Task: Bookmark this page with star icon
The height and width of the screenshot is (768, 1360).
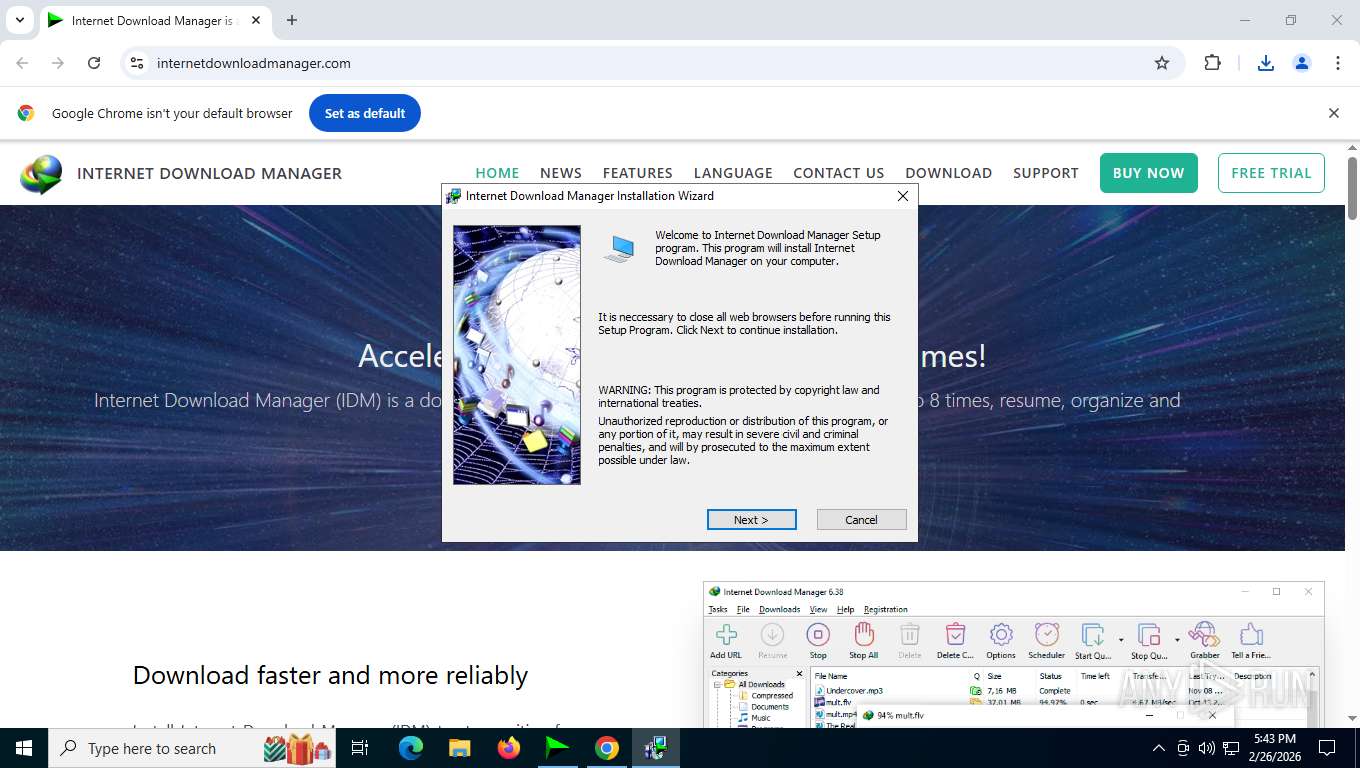Action: pos(1162,63)
